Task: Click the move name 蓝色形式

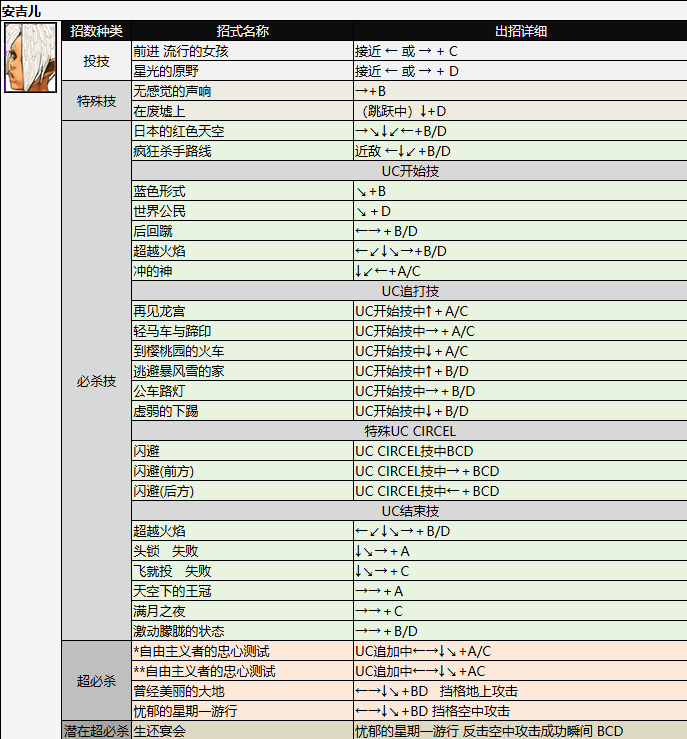Action: point(159,191)
